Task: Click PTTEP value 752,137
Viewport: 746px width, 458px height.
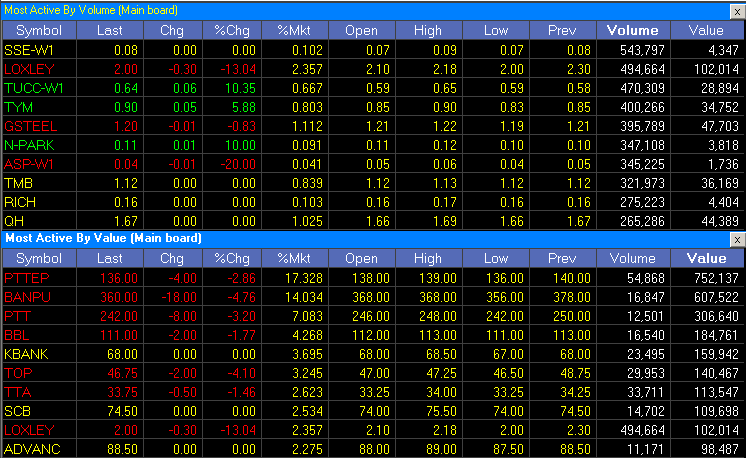Action: (716, 278)
